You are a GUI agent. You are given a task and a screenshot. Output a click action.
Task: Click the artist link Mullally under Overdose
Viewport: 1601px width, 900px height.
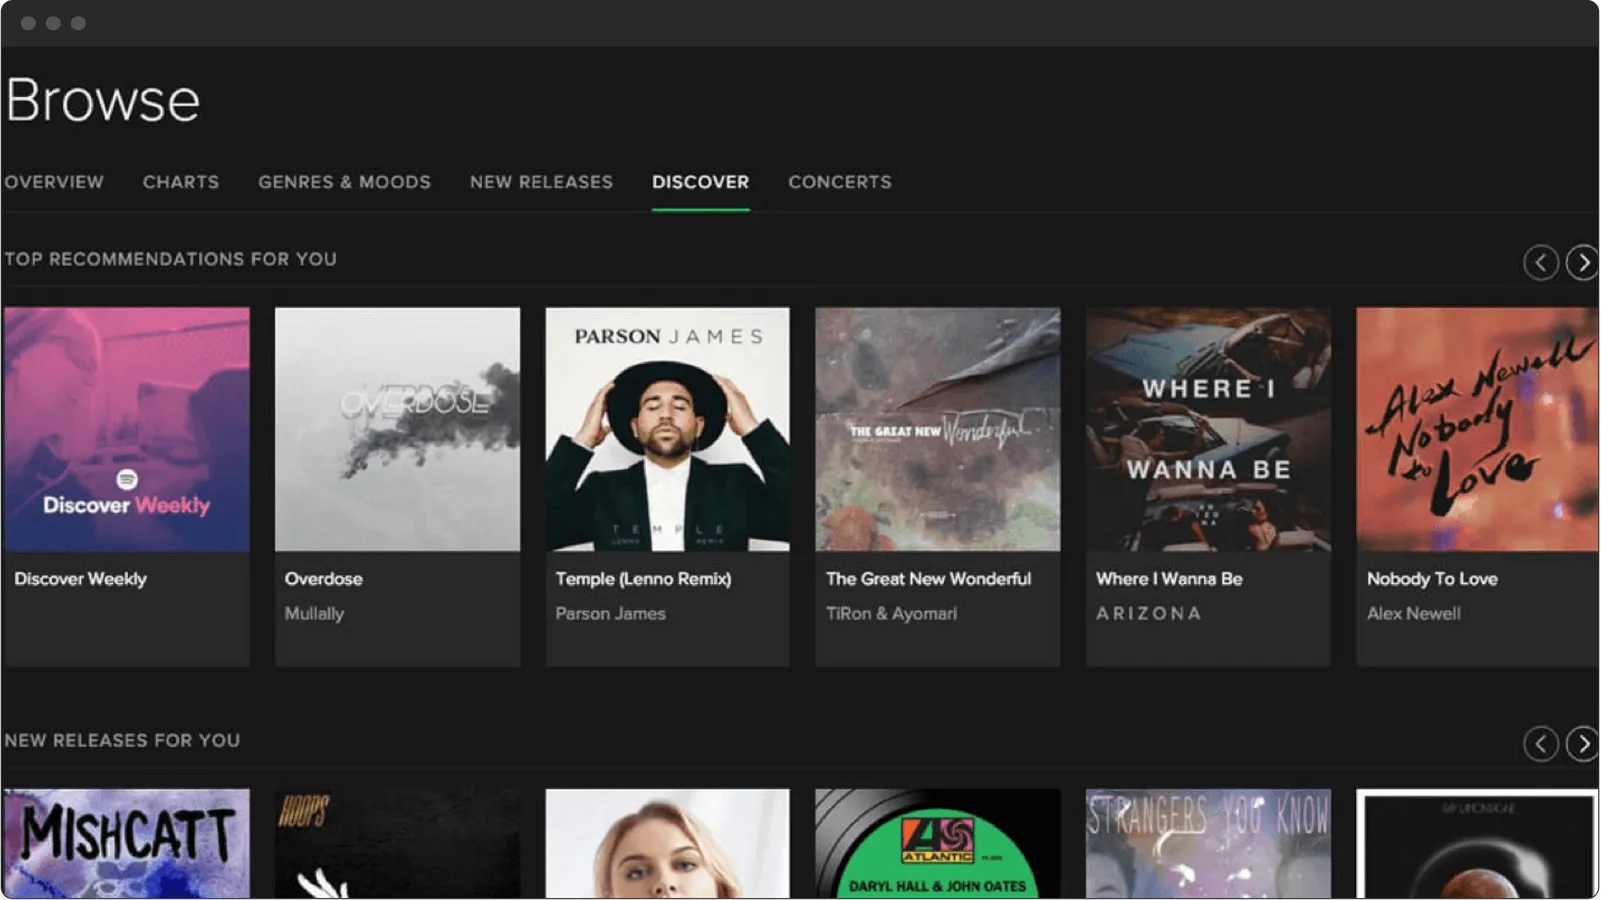(x=315, y=613)
